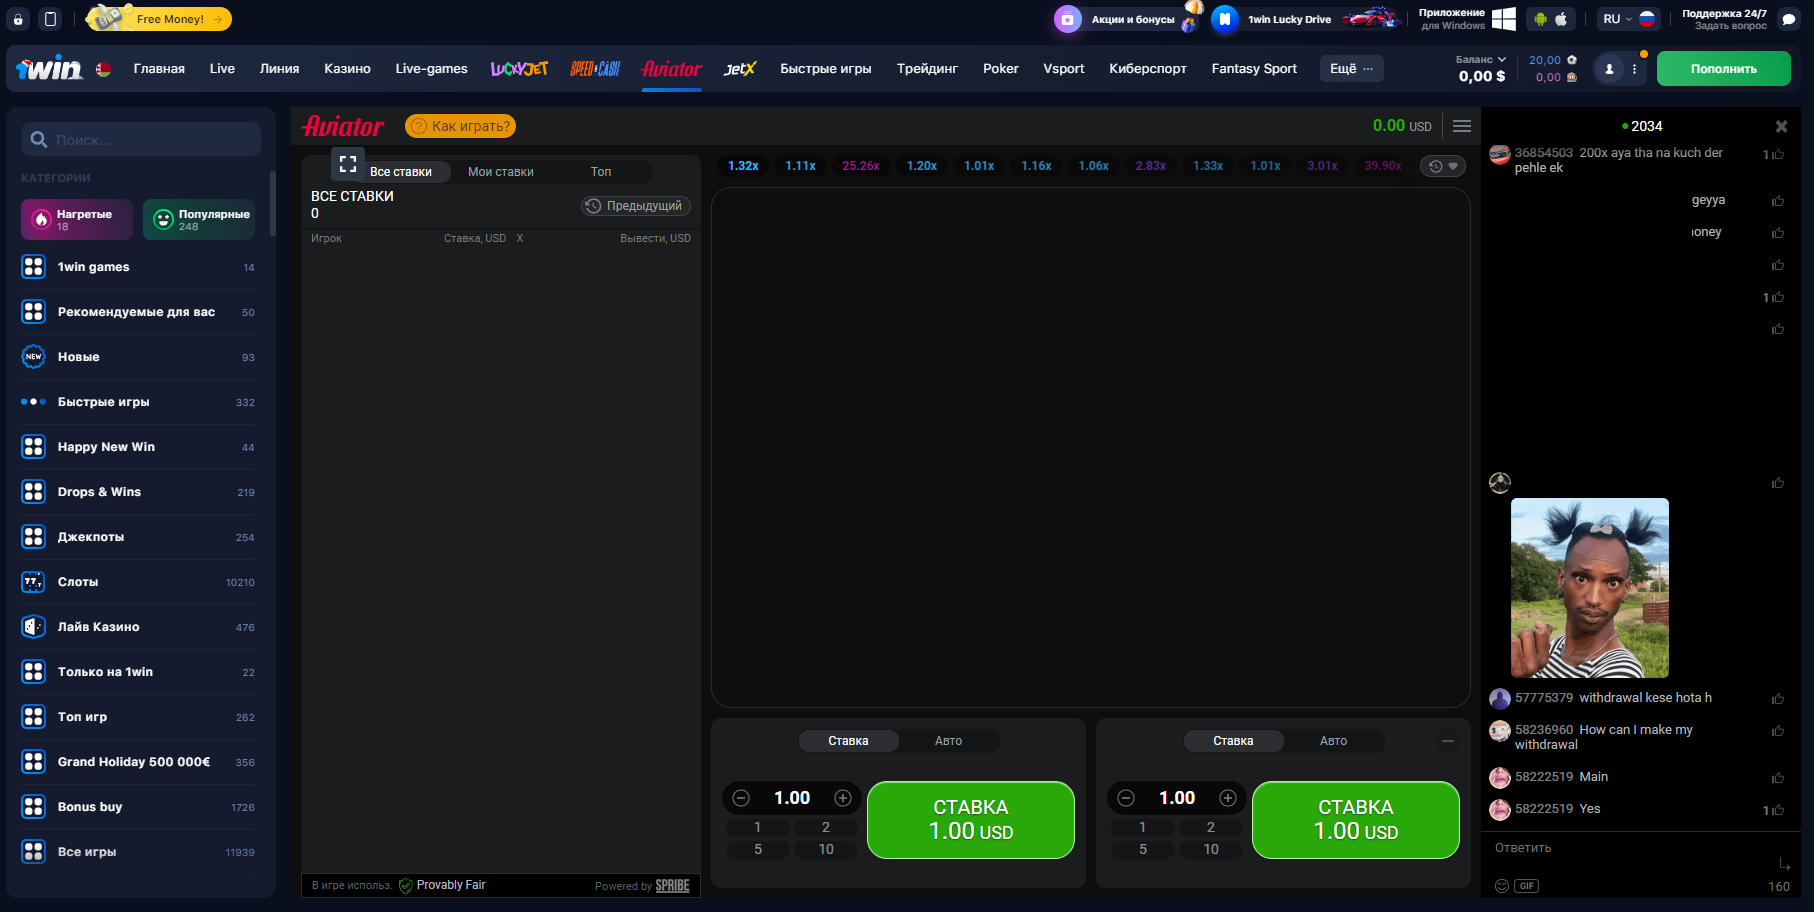
Task: Click the Акции и бонусы icon
Action: pos(1068,19)
